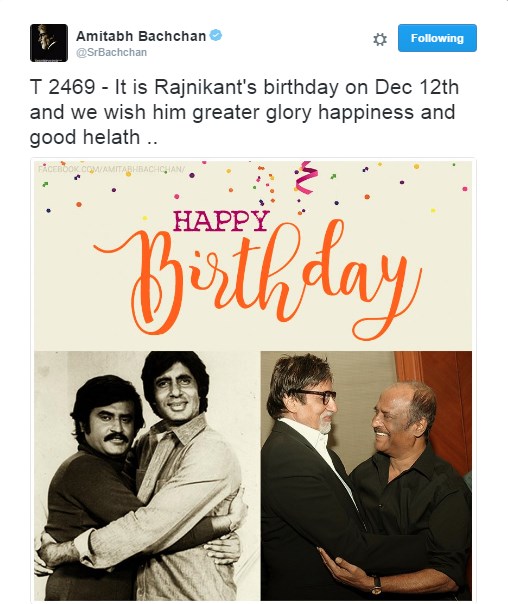Open the Amitabh Bachchan display name link

[x=141, y=36]
